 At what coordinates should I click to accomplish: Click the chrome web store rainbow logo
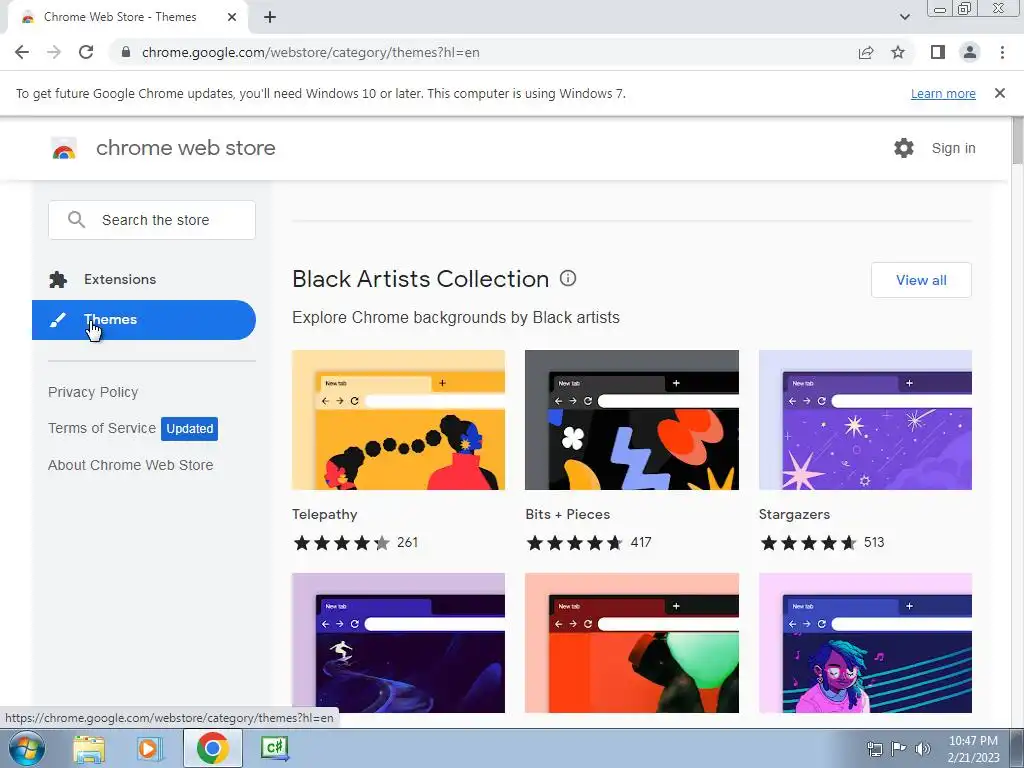(64, 148)
